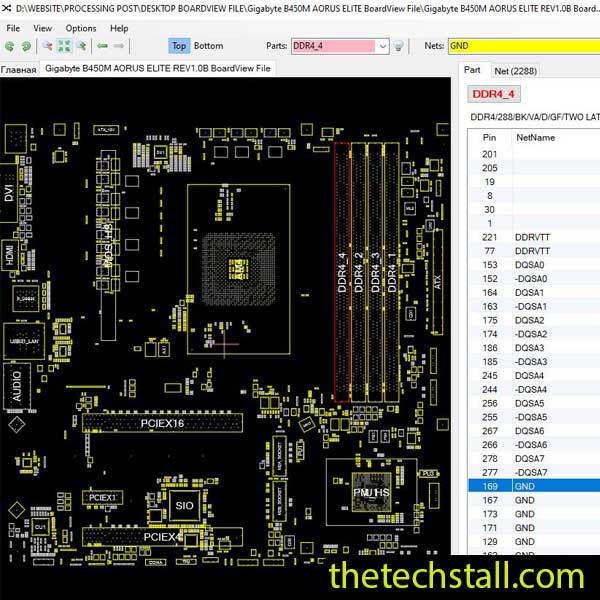Viewport: 600px width, 600px height.
Task: Click the second green rotate arrow icon
Action: [x=26, y=46]
